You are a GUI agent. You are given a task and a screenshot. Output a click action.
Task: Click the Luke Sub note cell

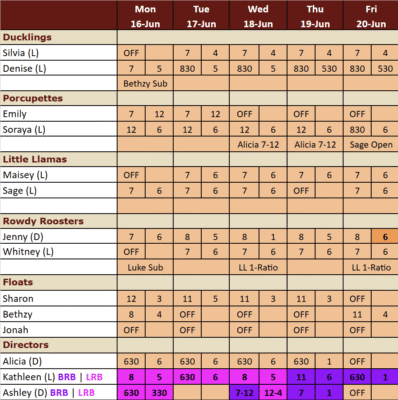coord(145,267)
